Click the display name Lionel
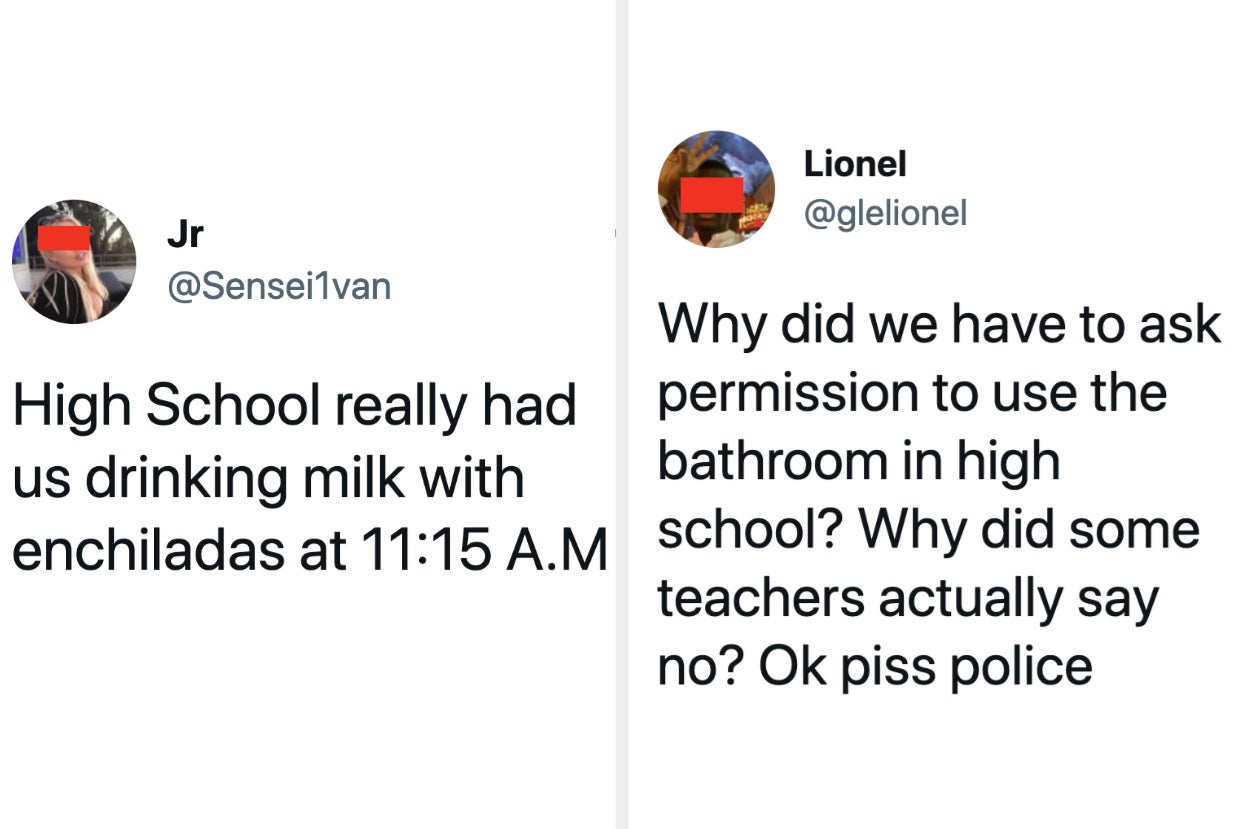 pyautogui.click(x=854, y=164)
